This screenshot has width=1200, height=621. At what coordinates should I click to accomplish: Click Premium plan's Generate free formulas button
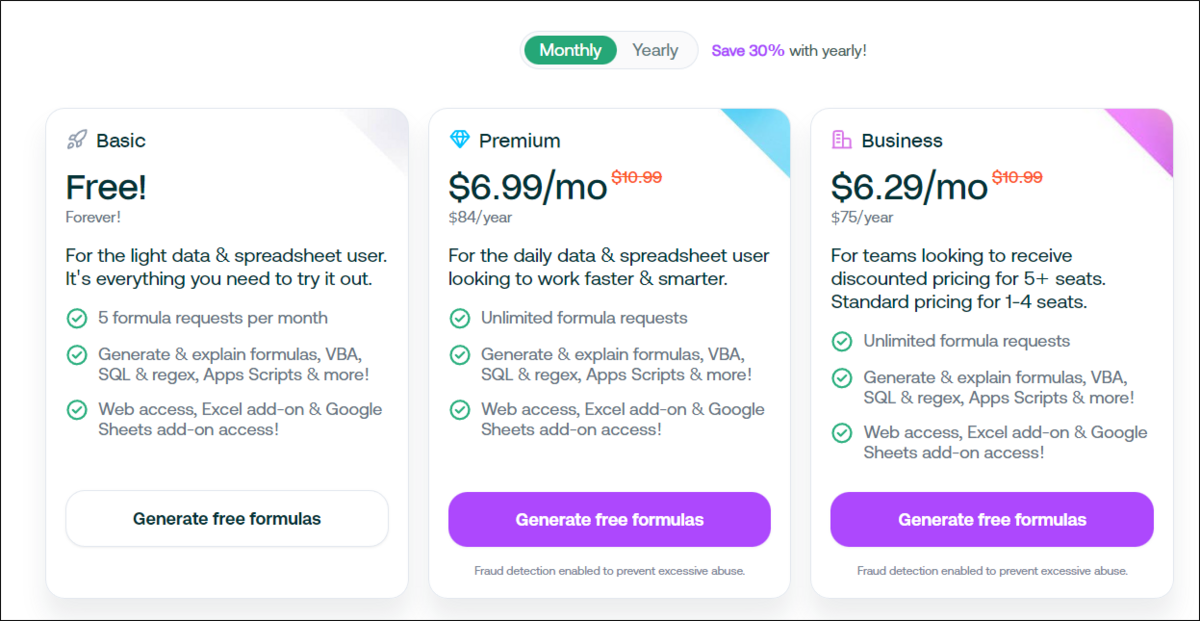[x=609, y=519]
